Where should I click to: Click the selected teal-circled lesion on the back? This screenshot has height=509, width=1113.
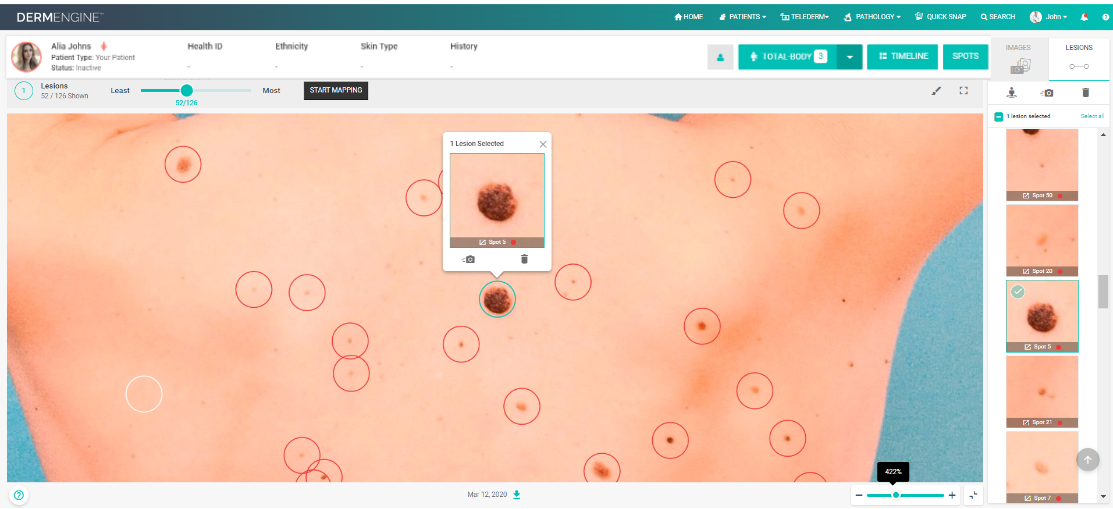(497, 299)
